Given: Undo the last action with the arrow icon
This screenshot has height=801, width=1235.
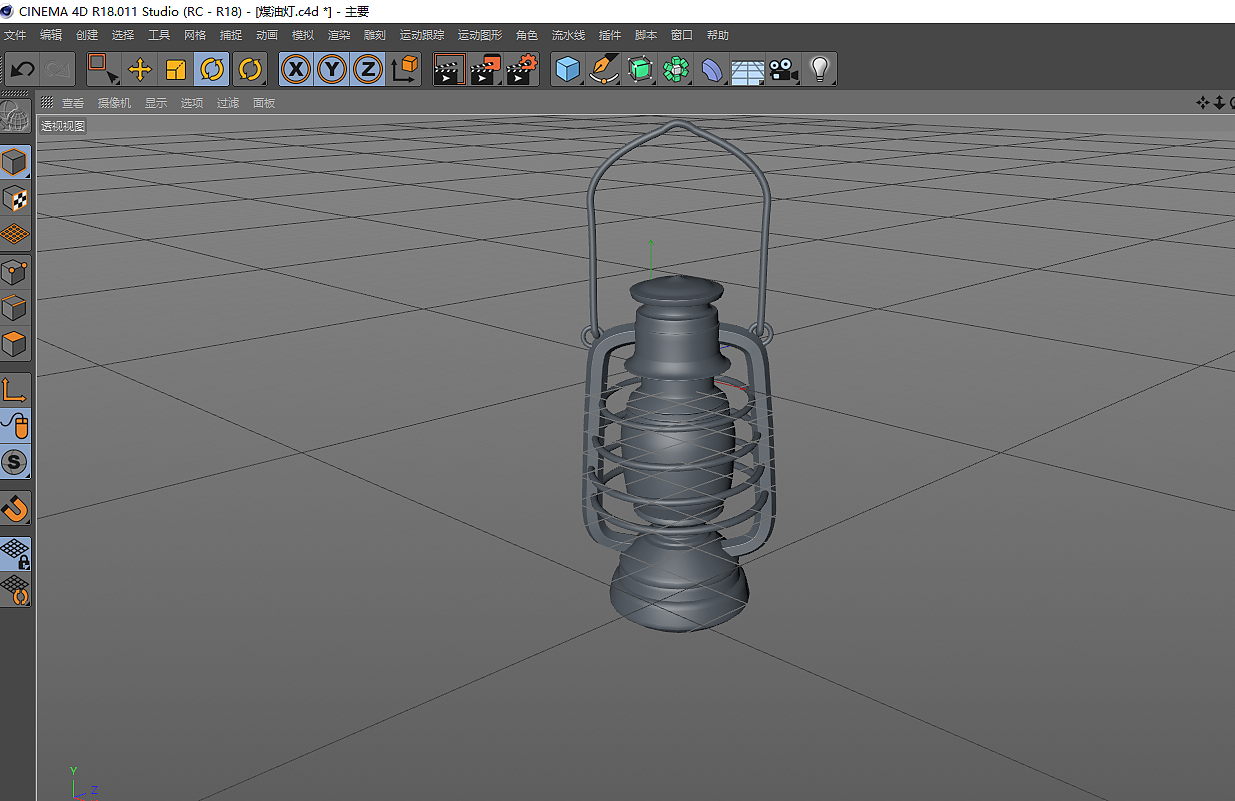Looking at the screenshot, I should tap(23, 69).
